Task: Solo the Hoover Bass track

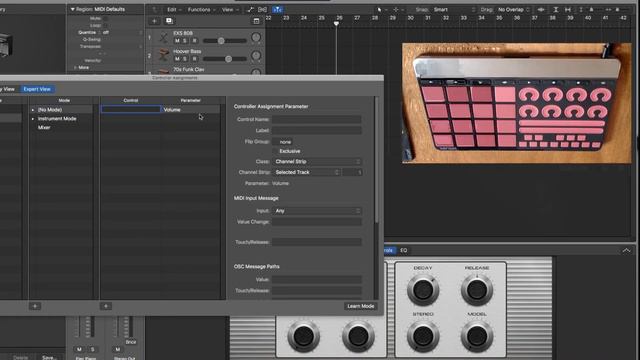Action: pos(185,59)
